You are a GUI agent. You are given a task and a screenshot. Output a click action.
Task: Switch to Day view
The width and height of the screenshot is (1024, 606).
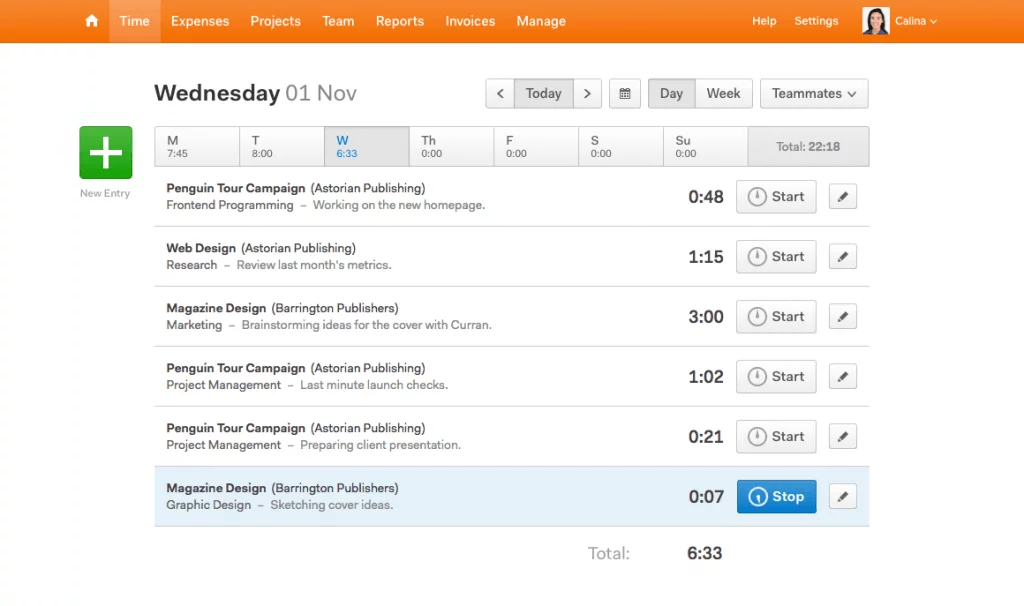point(671,94)
